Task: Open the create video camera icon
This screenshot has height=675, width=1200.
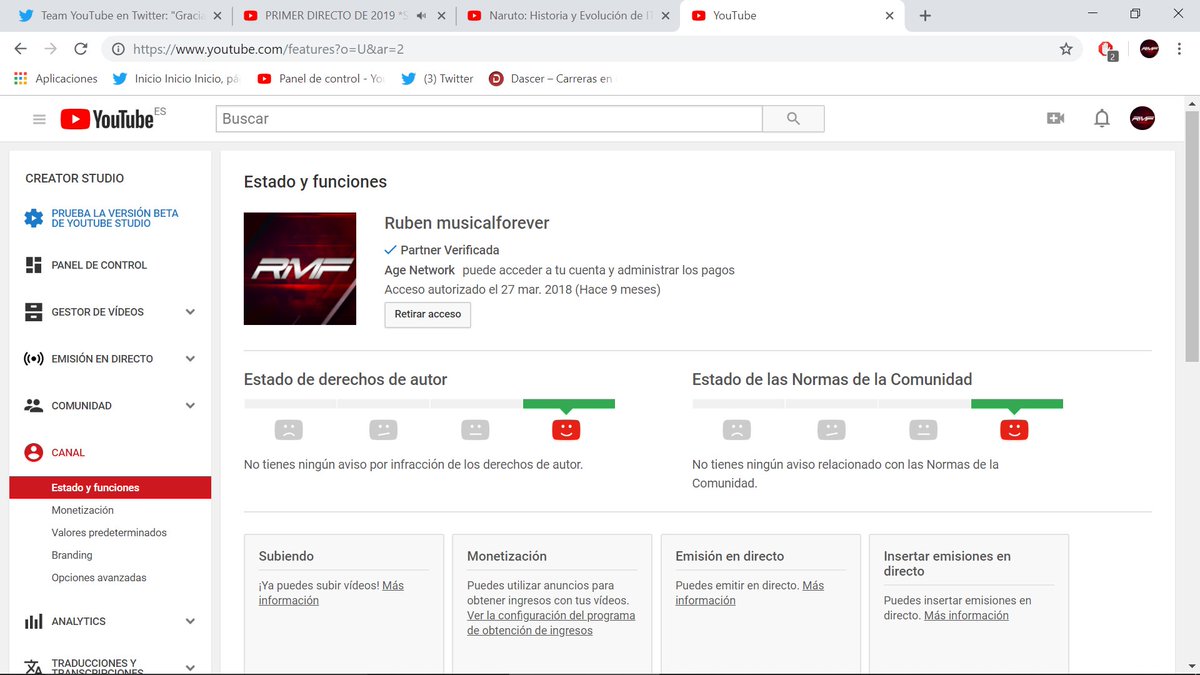Action: point(1055,118)
